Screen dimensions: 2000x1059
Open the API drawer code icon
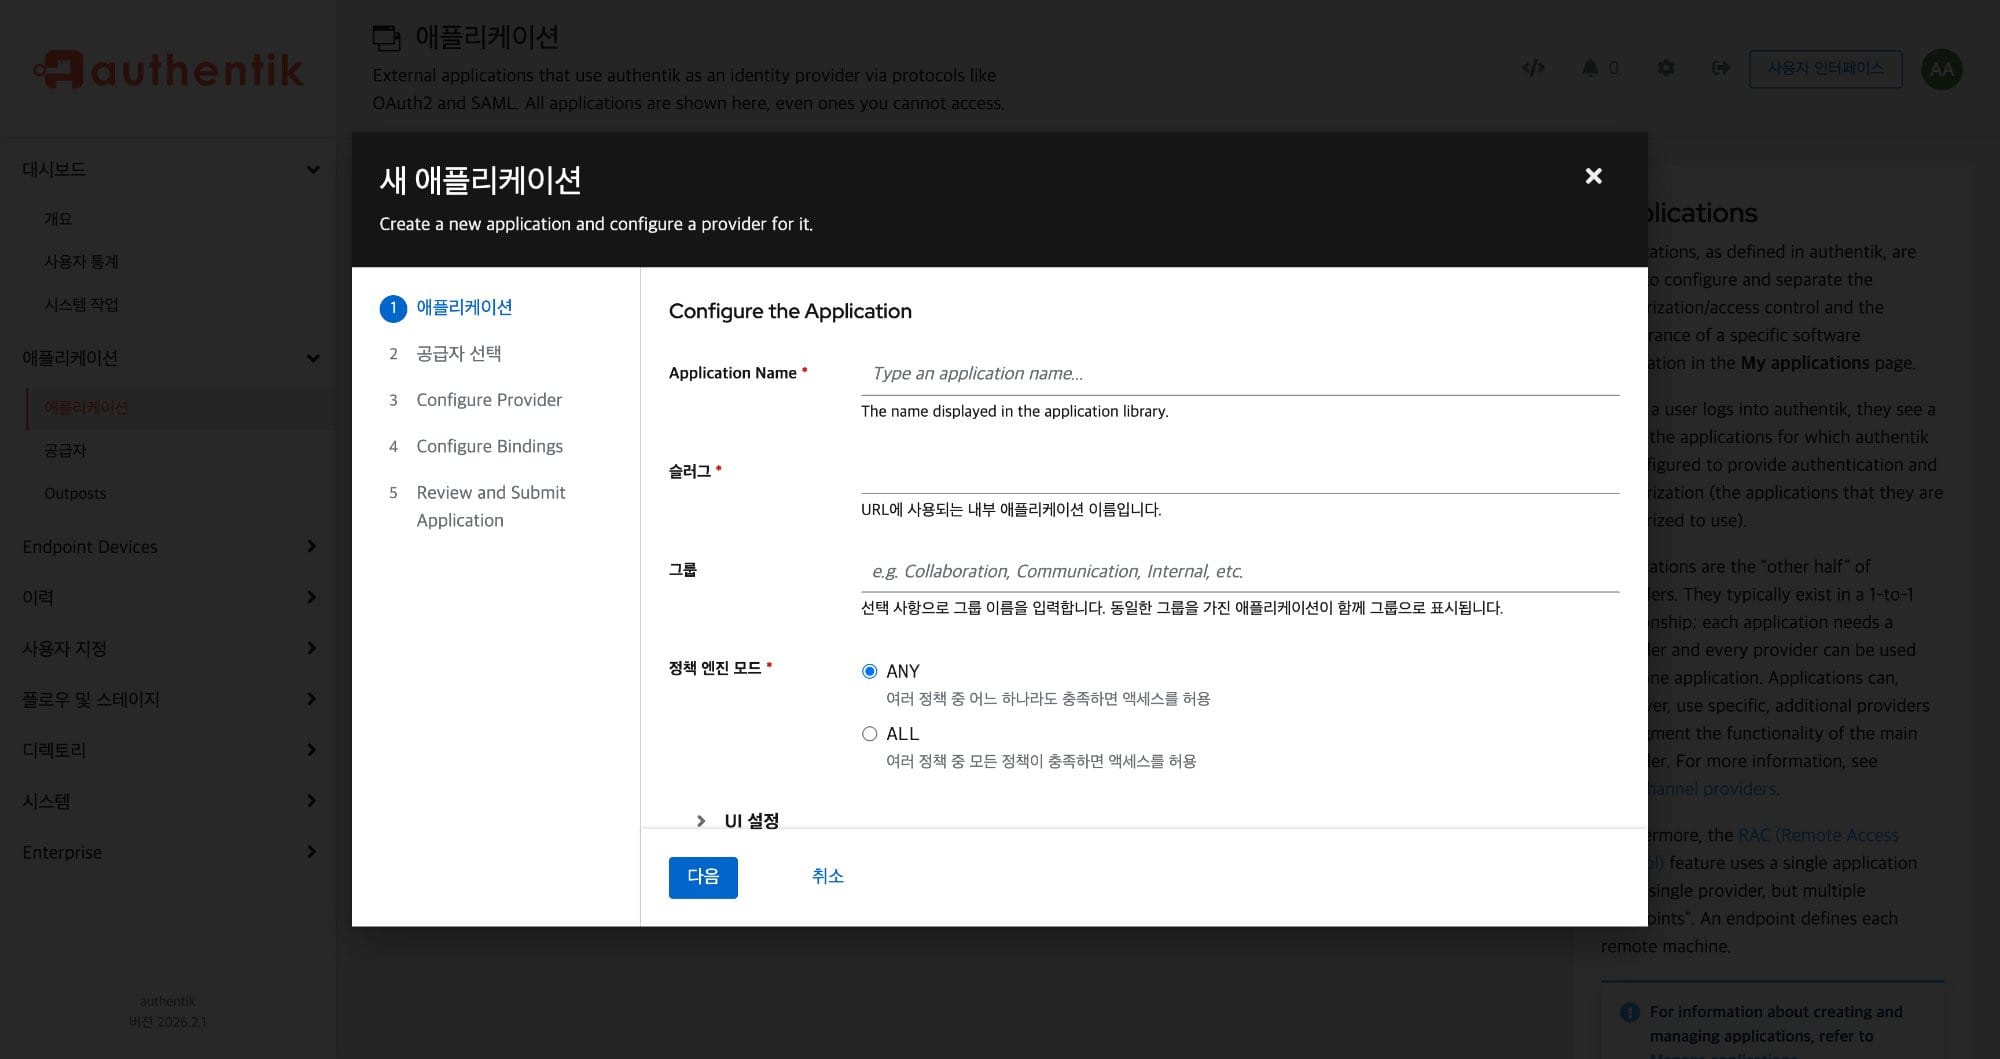click(x=1533, y=68)
